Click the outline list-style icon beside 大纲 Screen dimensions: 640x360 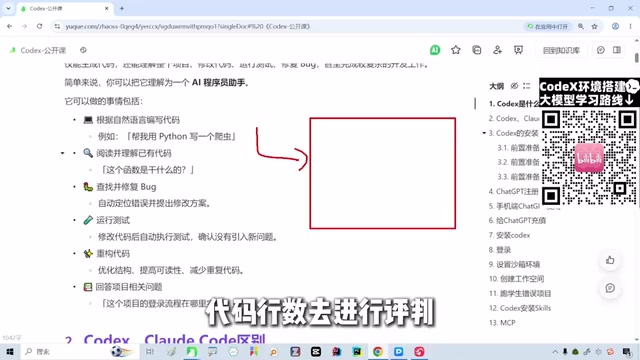(527, 86)
